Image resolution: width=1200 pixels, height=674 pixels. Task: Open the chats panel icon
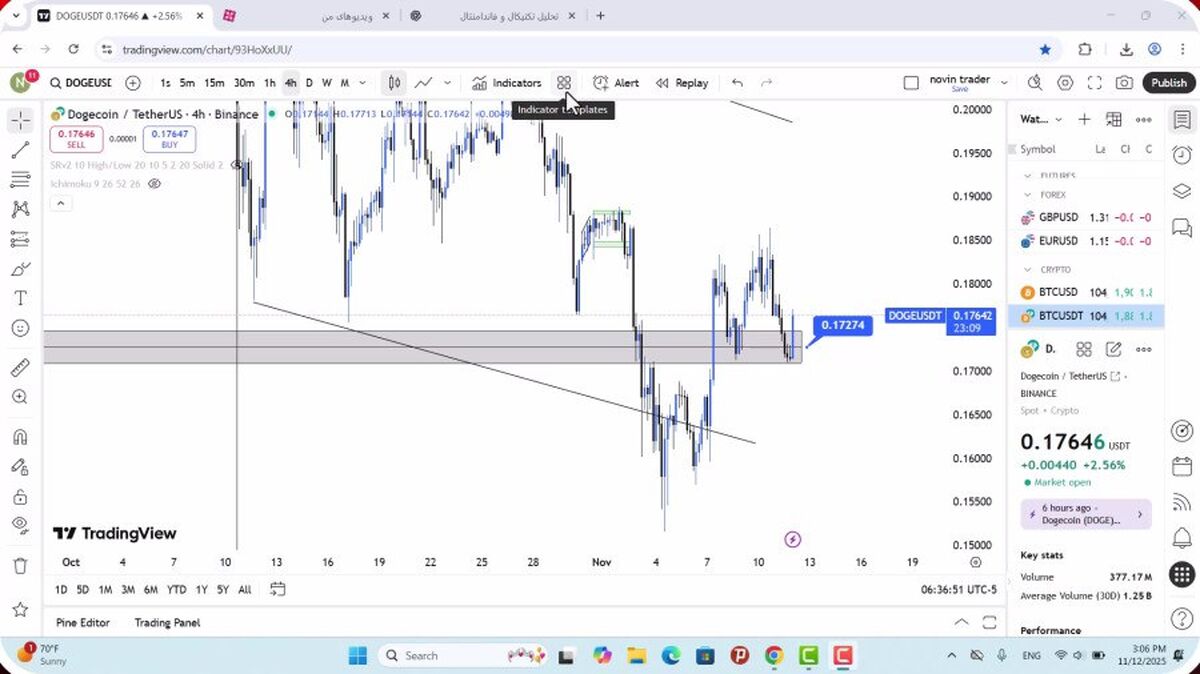[x=1181, y=228]
